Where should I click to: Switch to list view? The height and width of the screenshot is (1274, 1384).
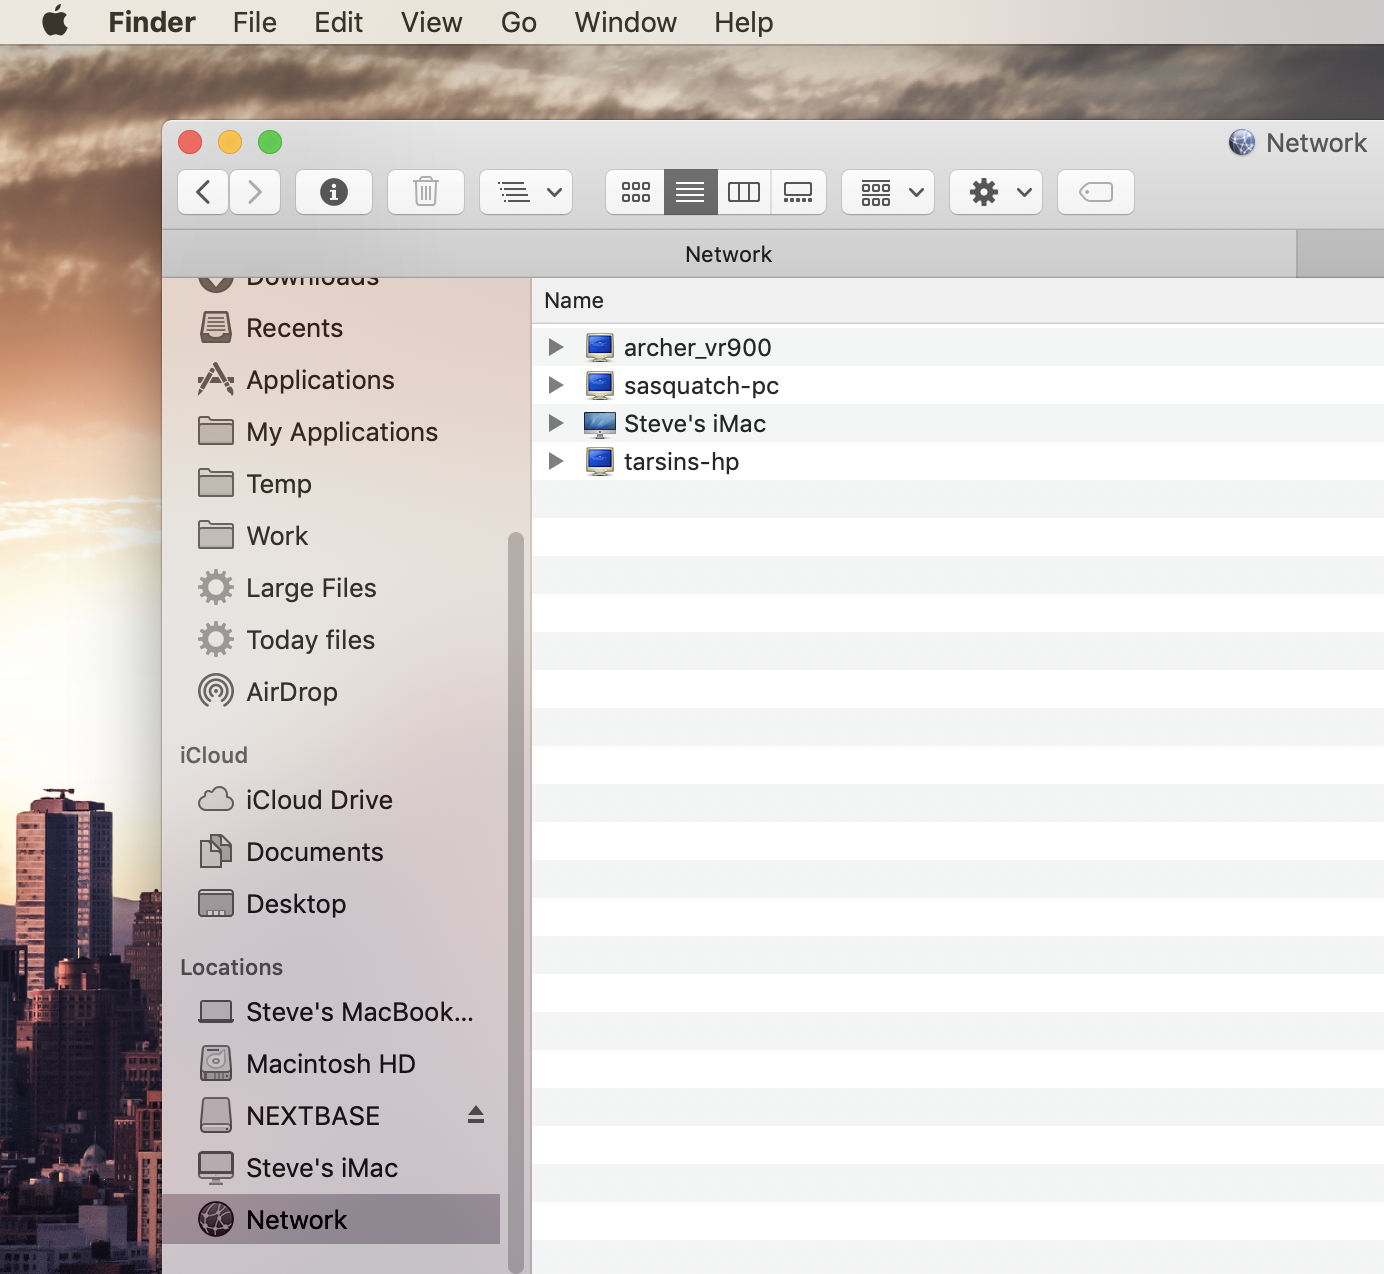pos(690,192)
